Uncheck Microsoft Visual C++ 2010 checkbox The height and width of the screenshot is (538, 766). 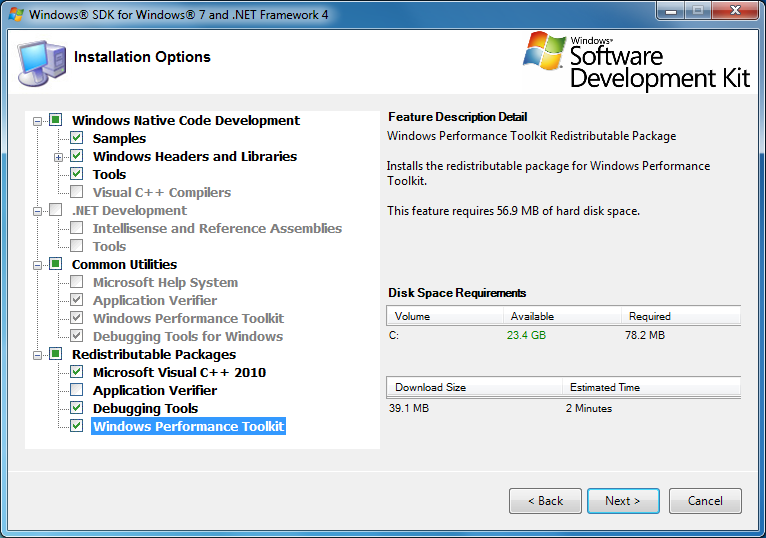(x=77, y=373)
